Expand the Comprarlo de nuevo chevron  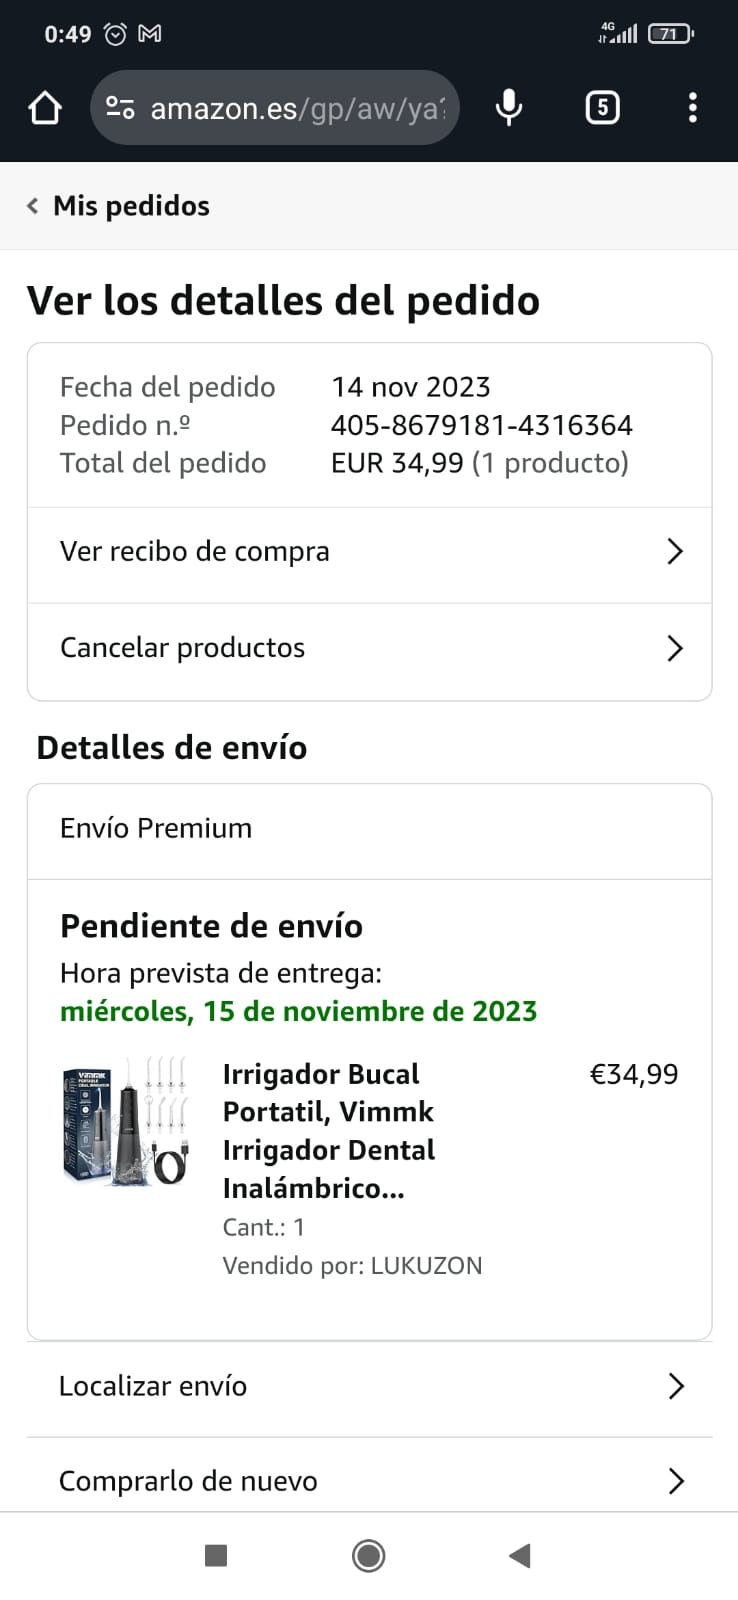[676, 1481]
